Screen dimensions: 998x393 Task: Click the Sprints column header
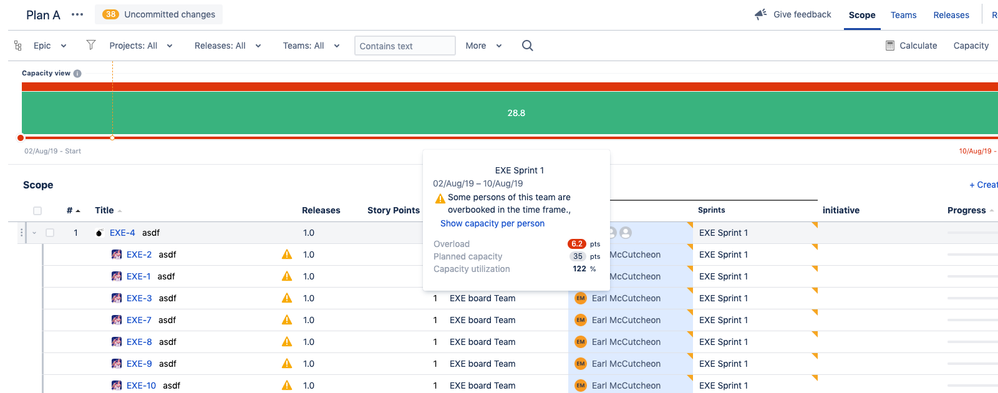[711, 210]
